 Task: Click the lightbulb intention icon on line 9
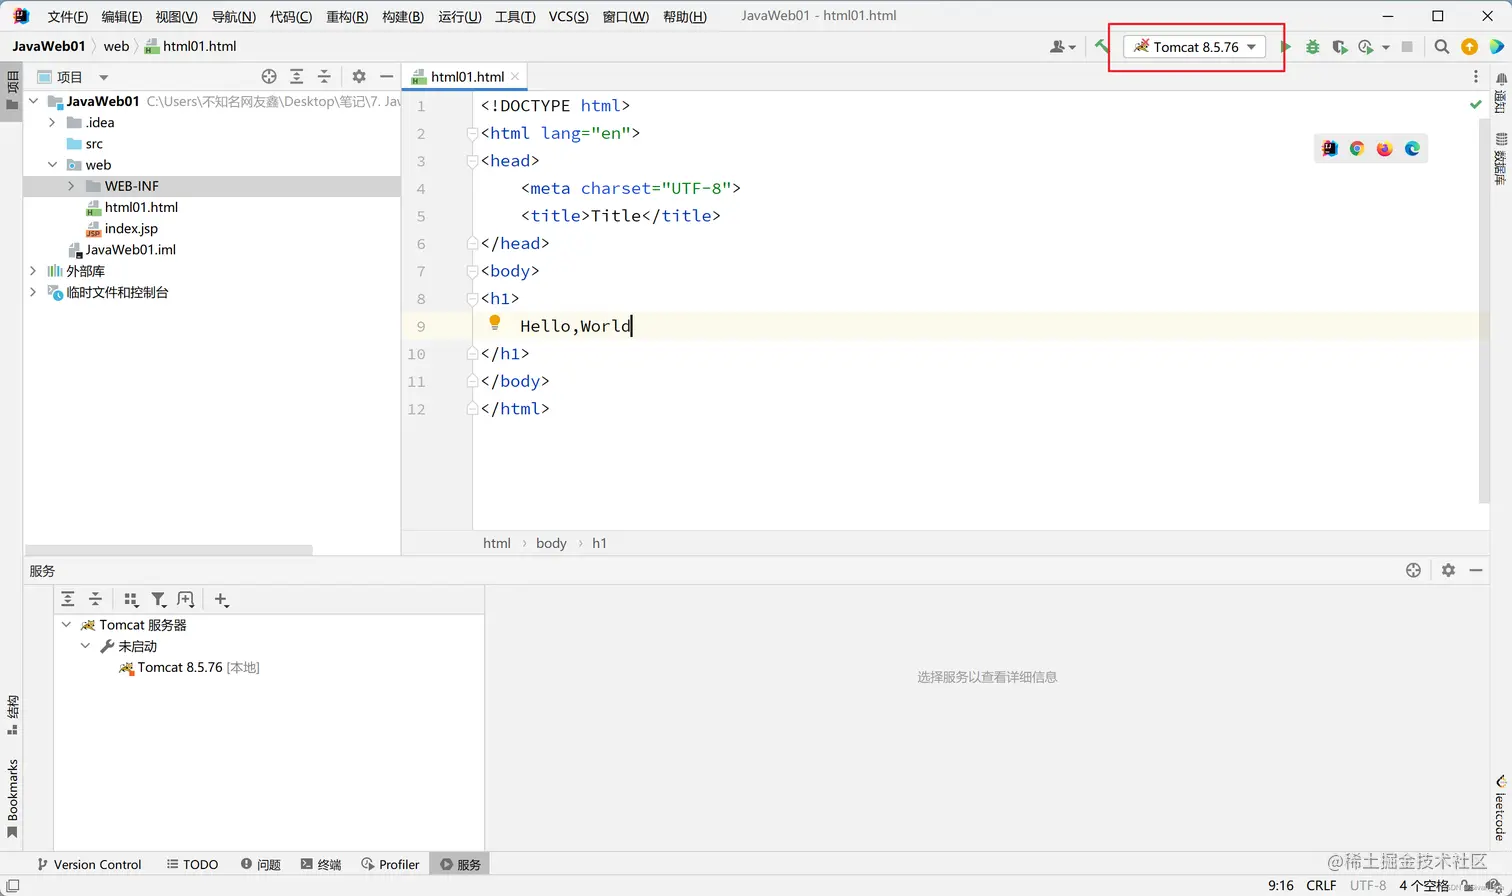point(494,323)
